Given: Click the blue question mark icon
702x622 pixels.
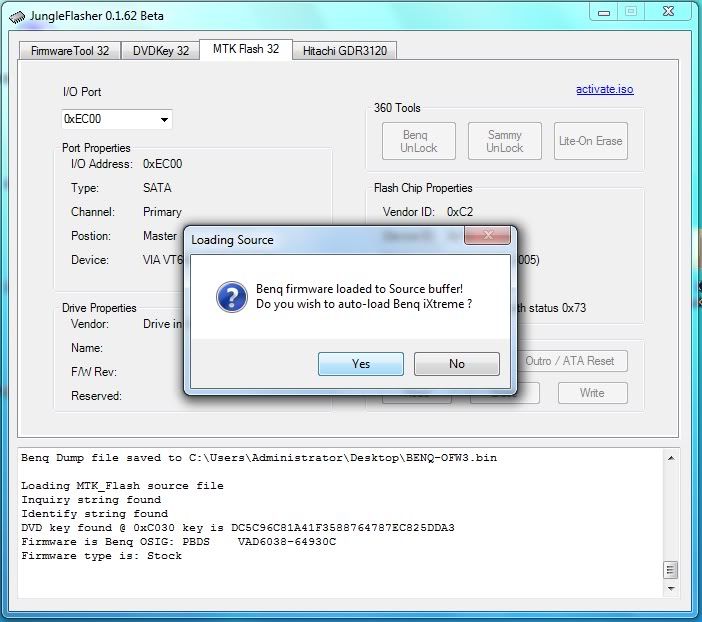Looking at the screenshot, I should (231, 296).
